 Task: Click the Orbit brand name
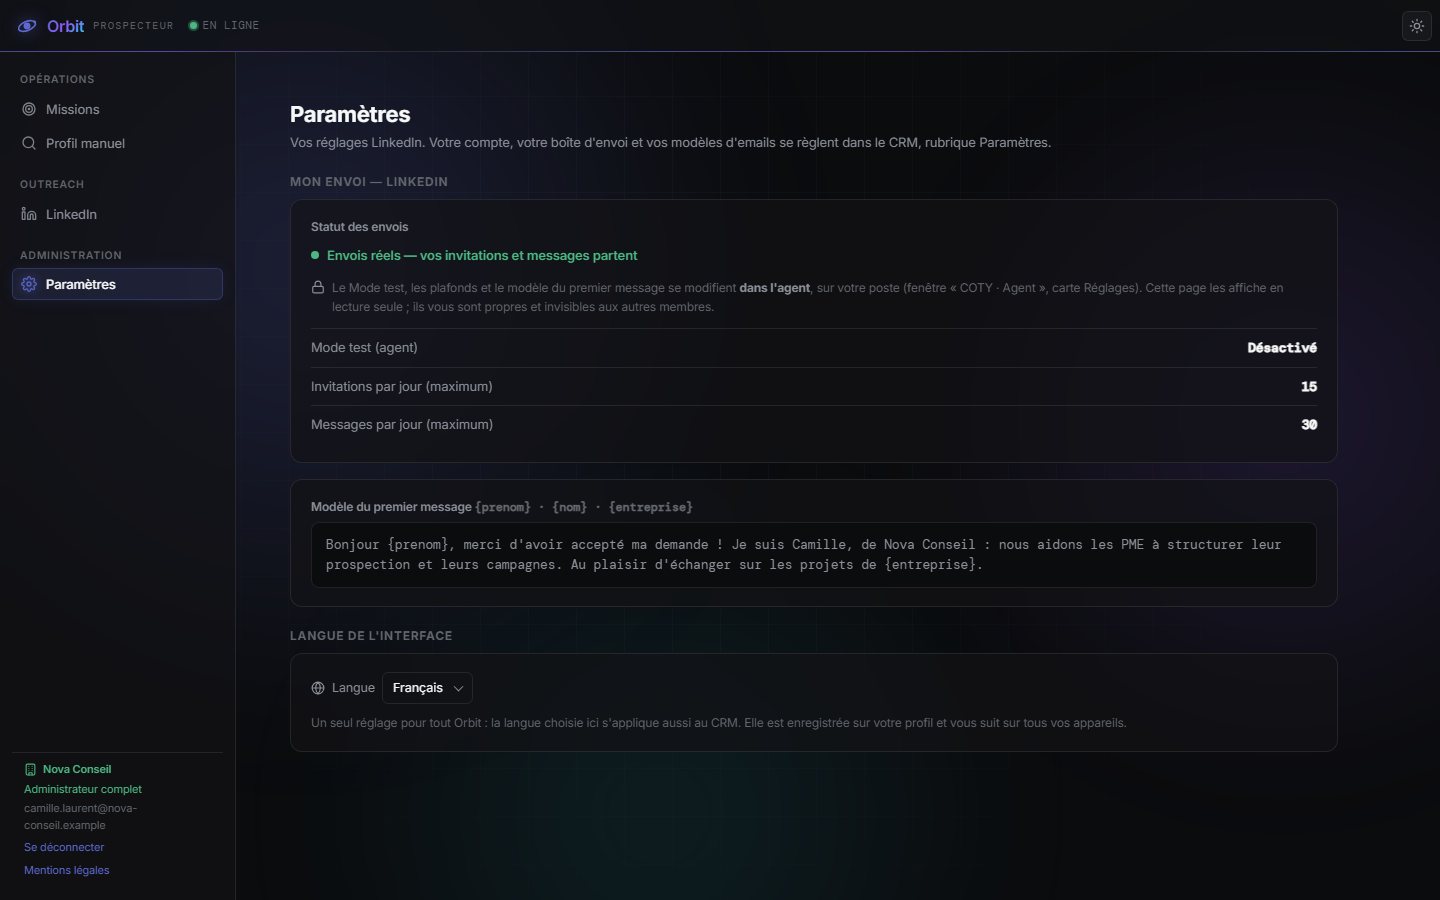point(66,26)
